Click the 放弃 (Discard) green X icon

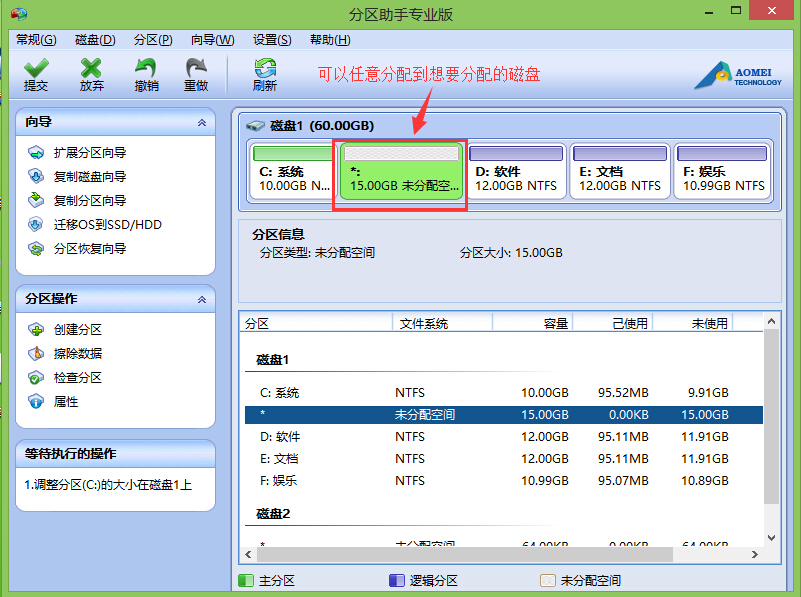click(91, 68)
